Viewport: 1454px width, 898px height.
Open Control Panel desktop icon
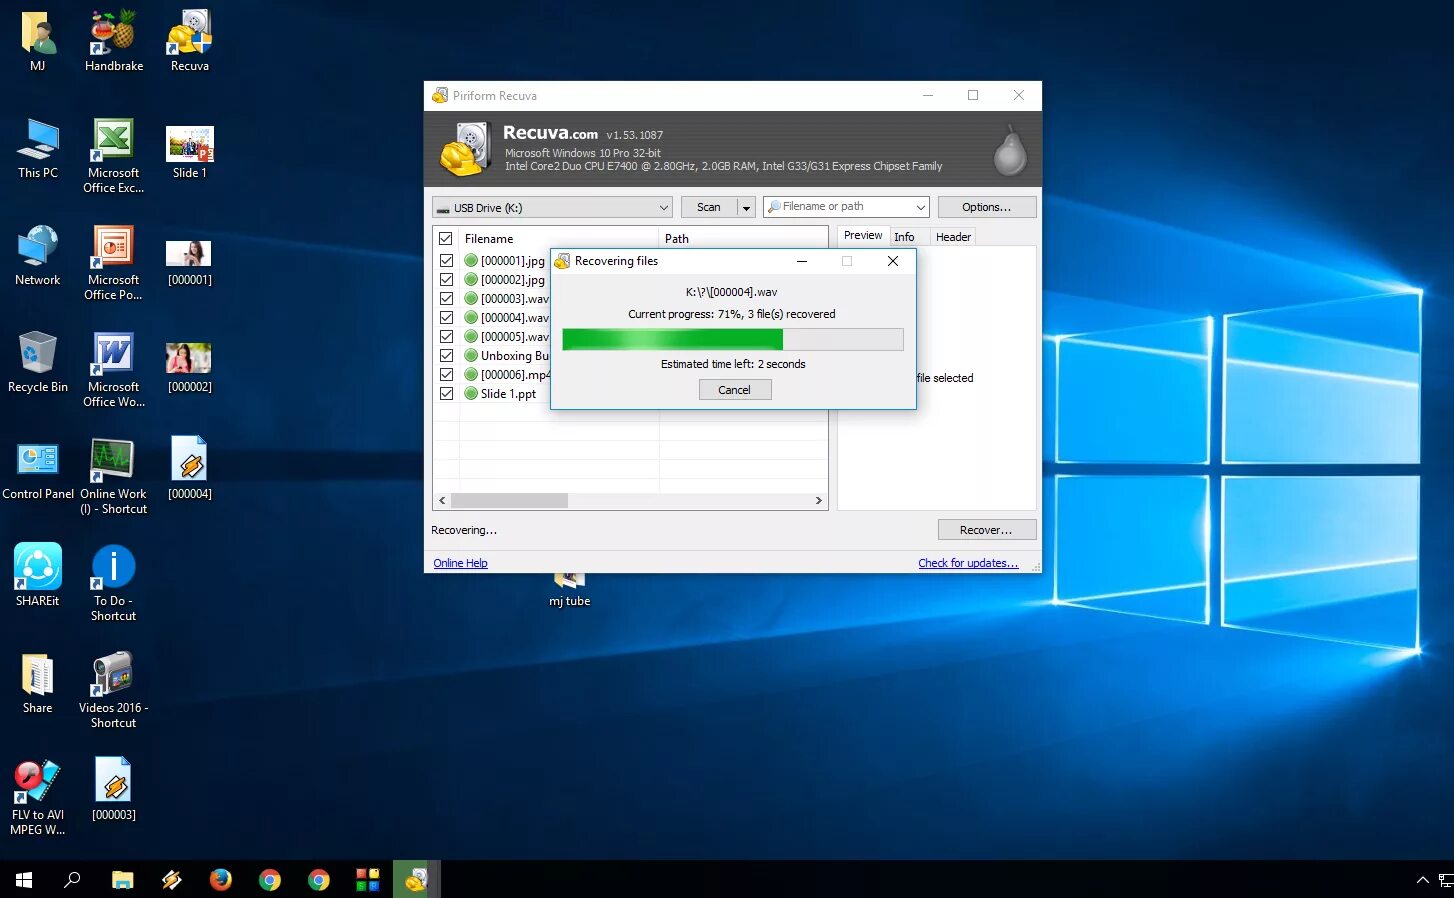(38, 469)
